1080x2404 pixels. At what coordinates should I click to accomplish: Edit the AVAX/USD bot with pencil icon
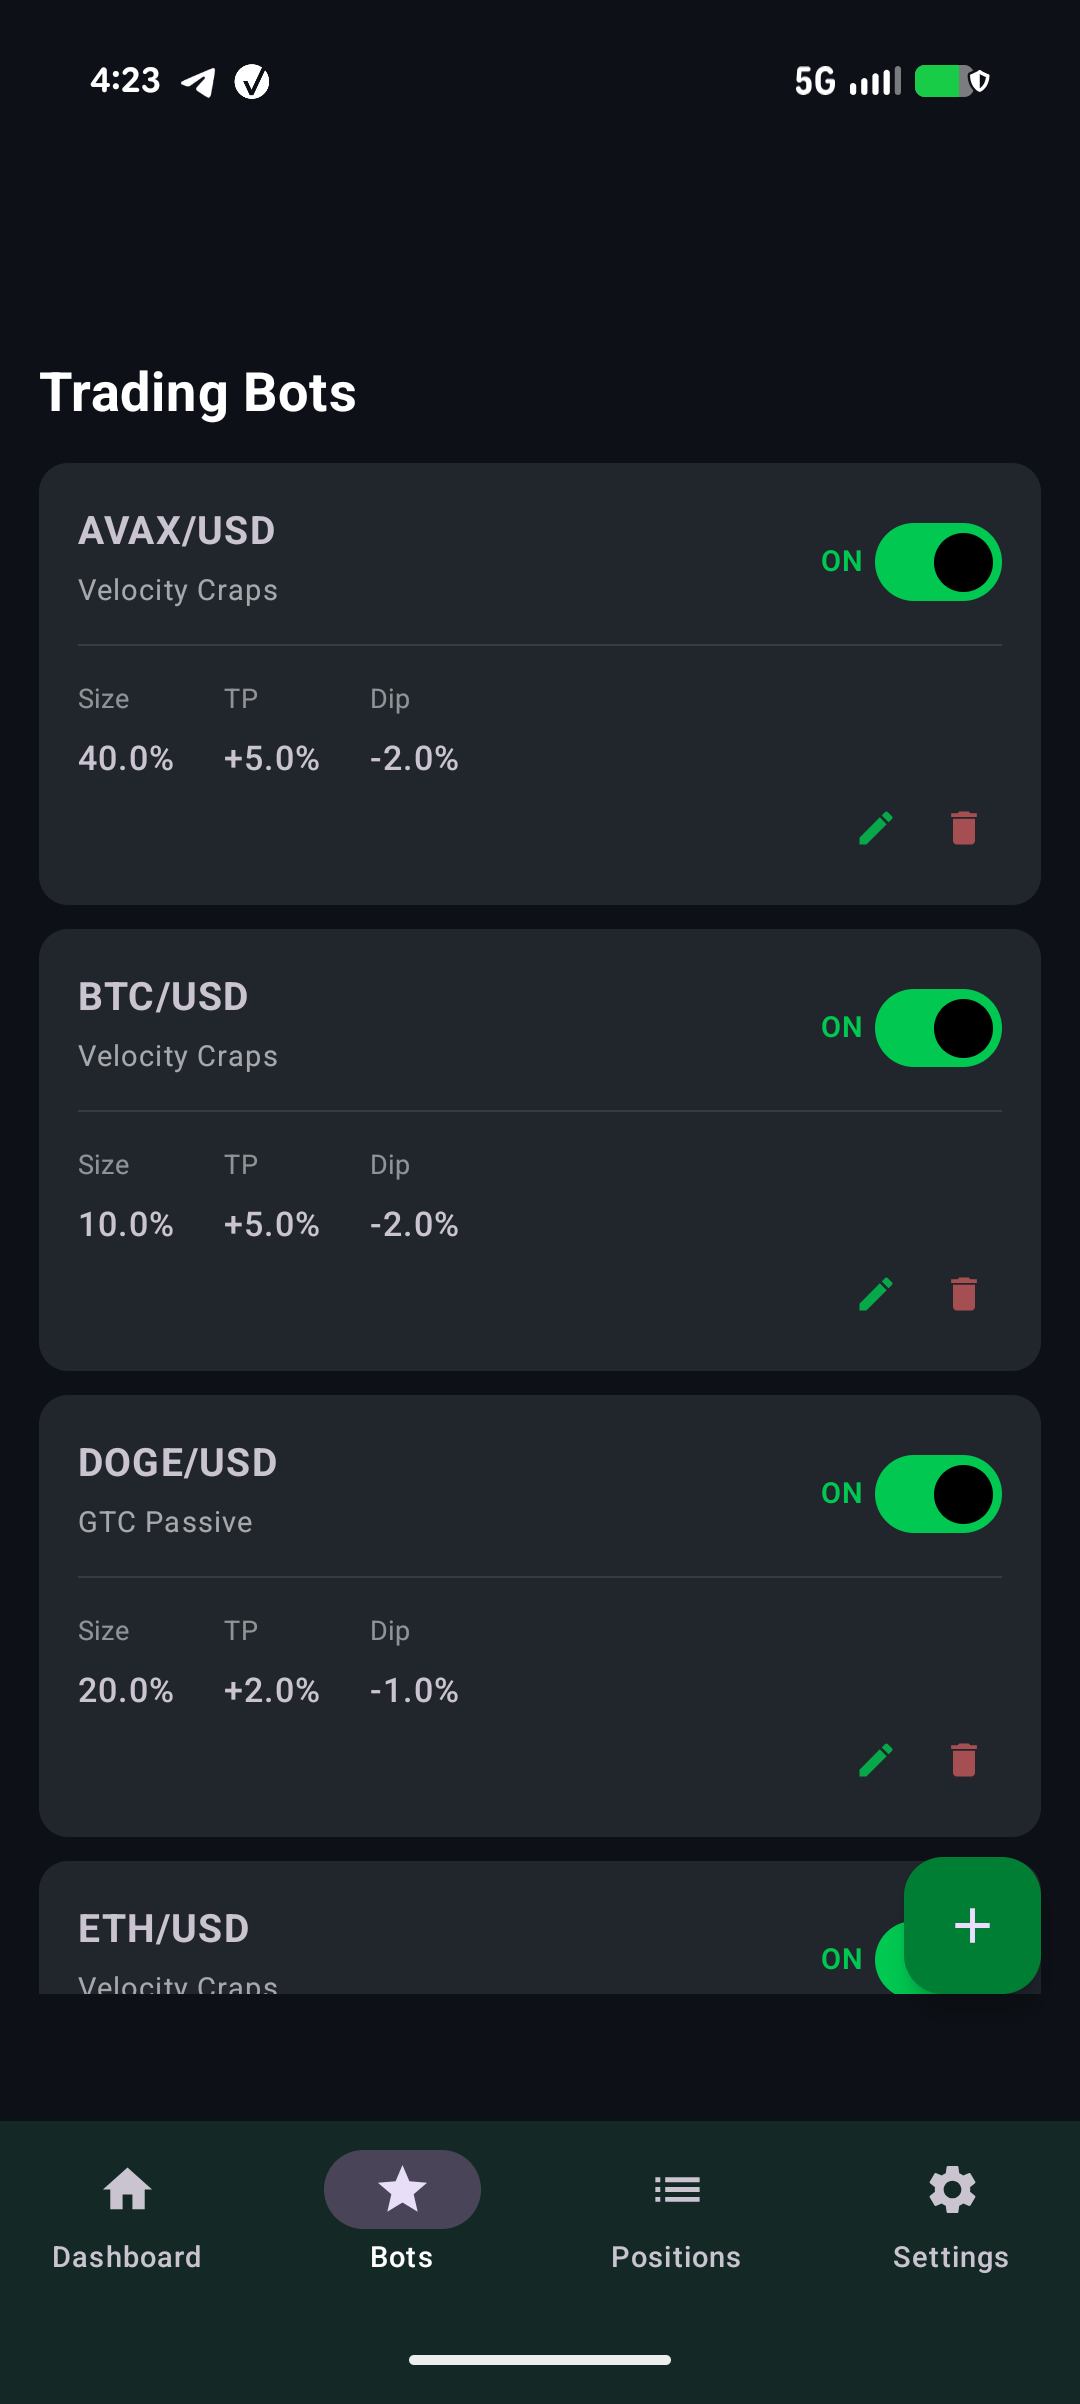(x=876, y=828)
